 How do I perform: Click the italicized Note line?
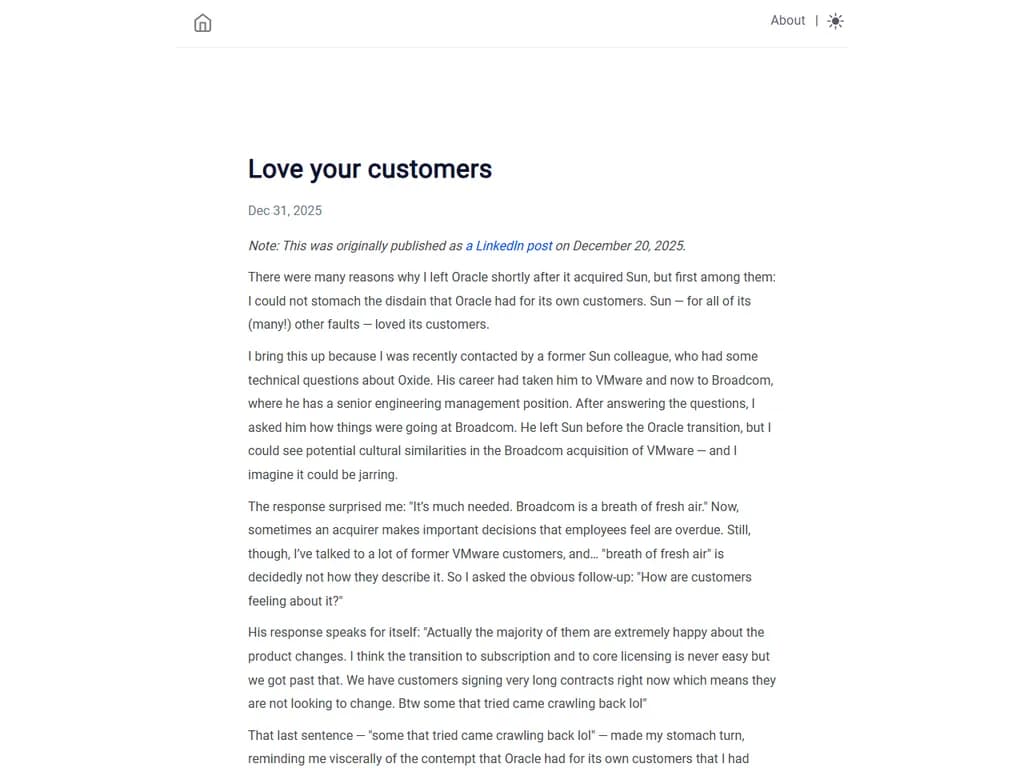466,245
